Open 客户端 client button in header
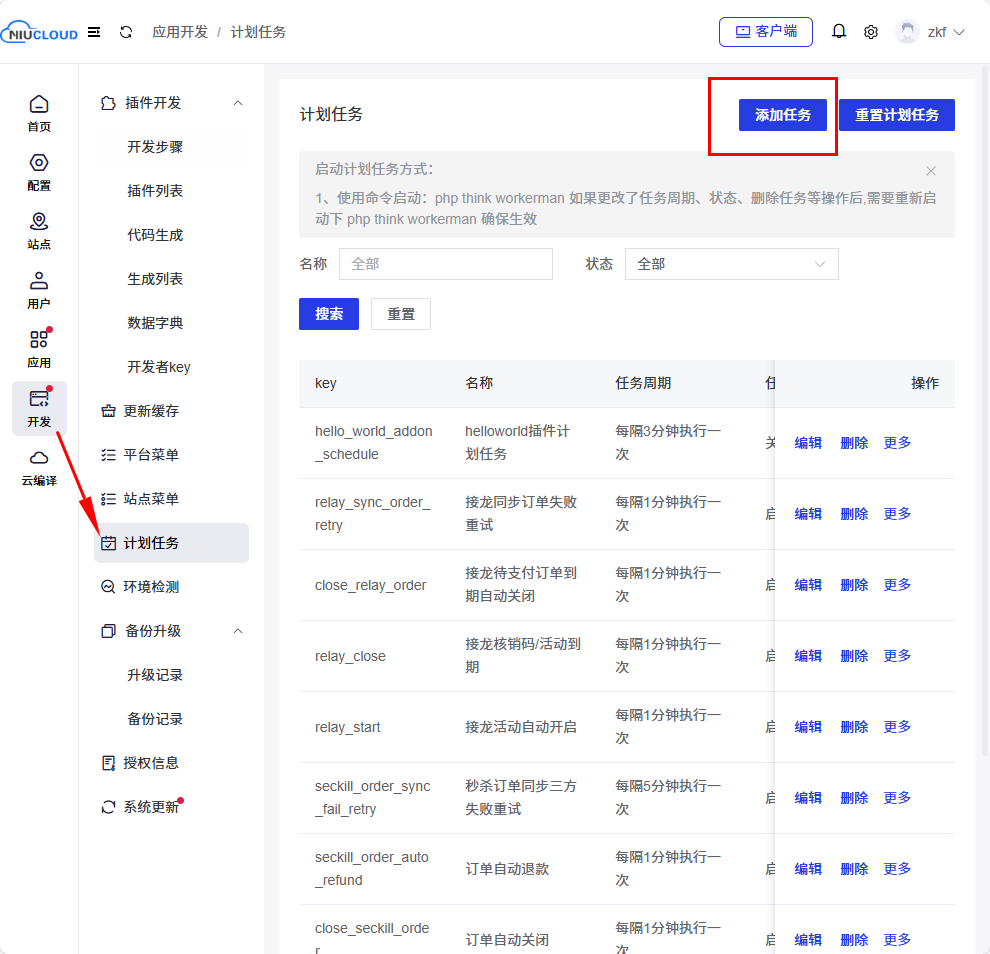 coord(766,32)
